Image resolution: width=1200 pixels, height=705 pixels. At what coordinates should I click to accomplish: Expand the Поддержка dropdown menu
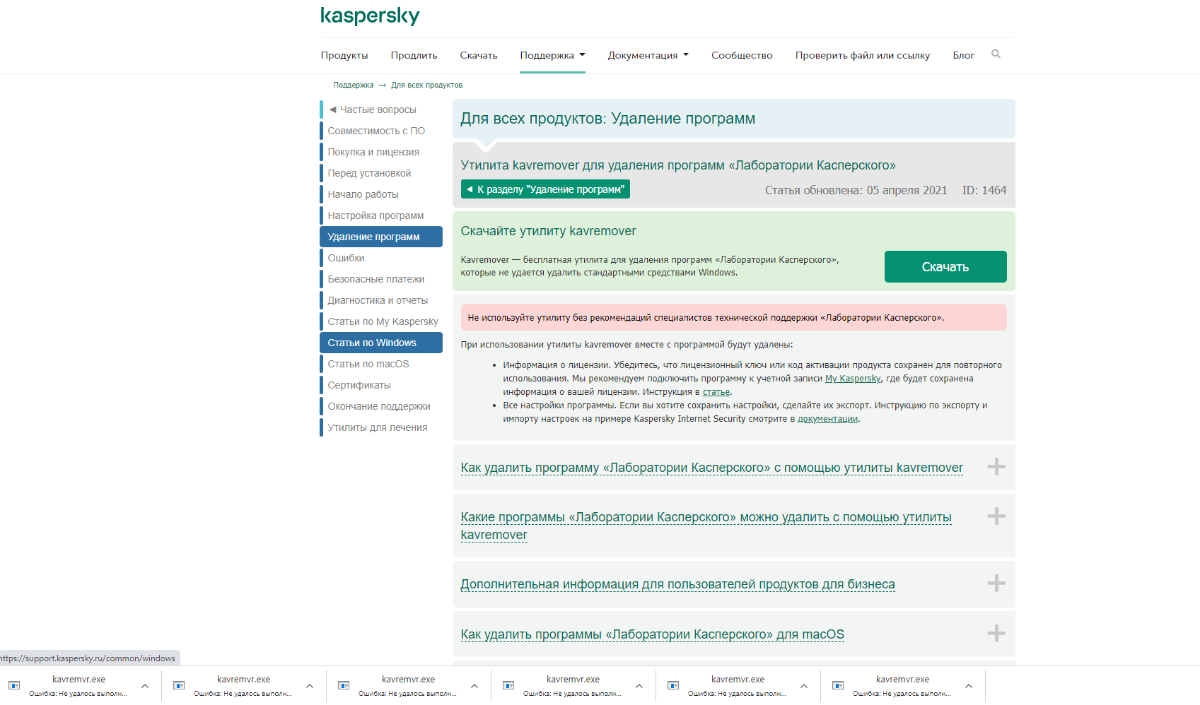click(553, 55)
